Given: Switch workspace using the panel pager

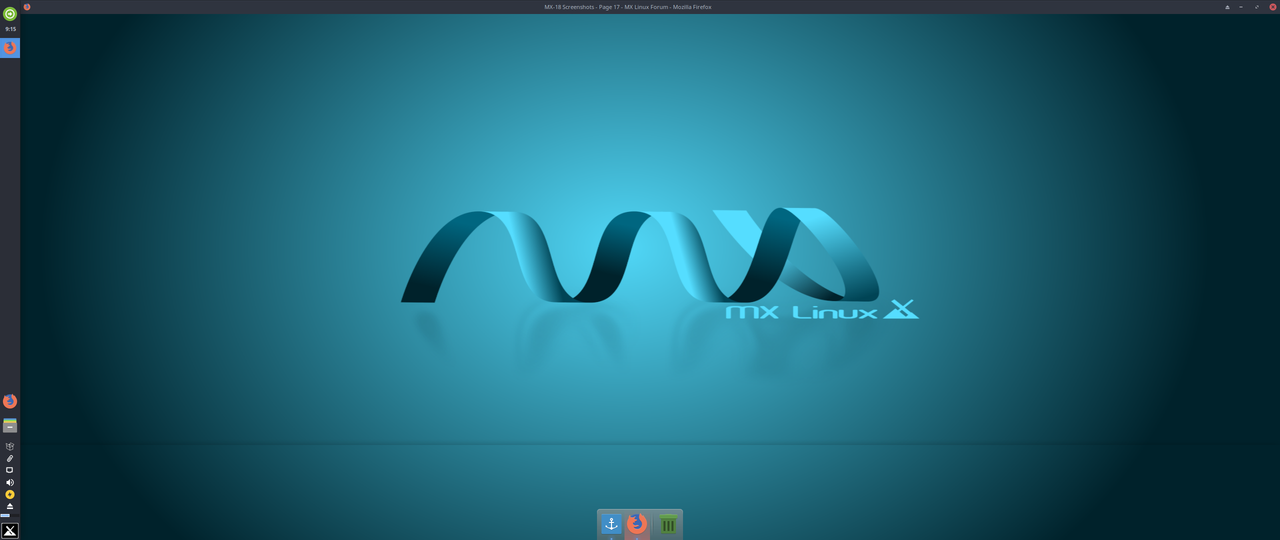Looking at the screenshot, I should [x=10, y=516].
